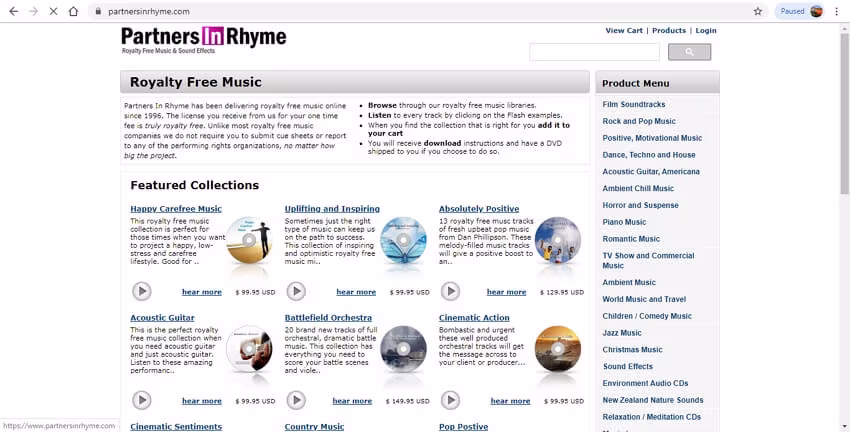
Task: Click the site search magnifier button
Action: [689, 52]
